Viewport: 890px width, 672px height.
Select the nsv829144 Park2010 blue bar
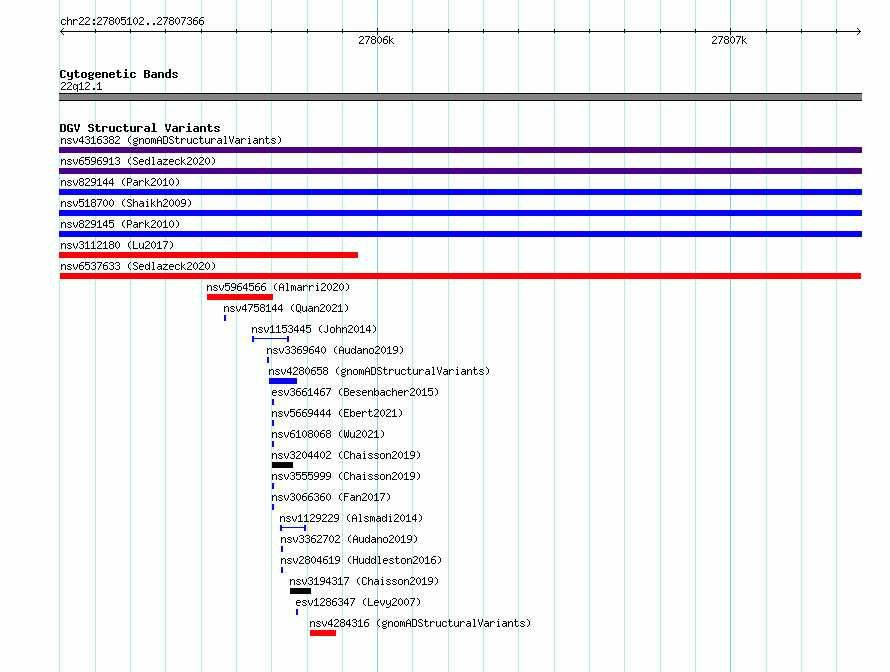coord(460,192)
